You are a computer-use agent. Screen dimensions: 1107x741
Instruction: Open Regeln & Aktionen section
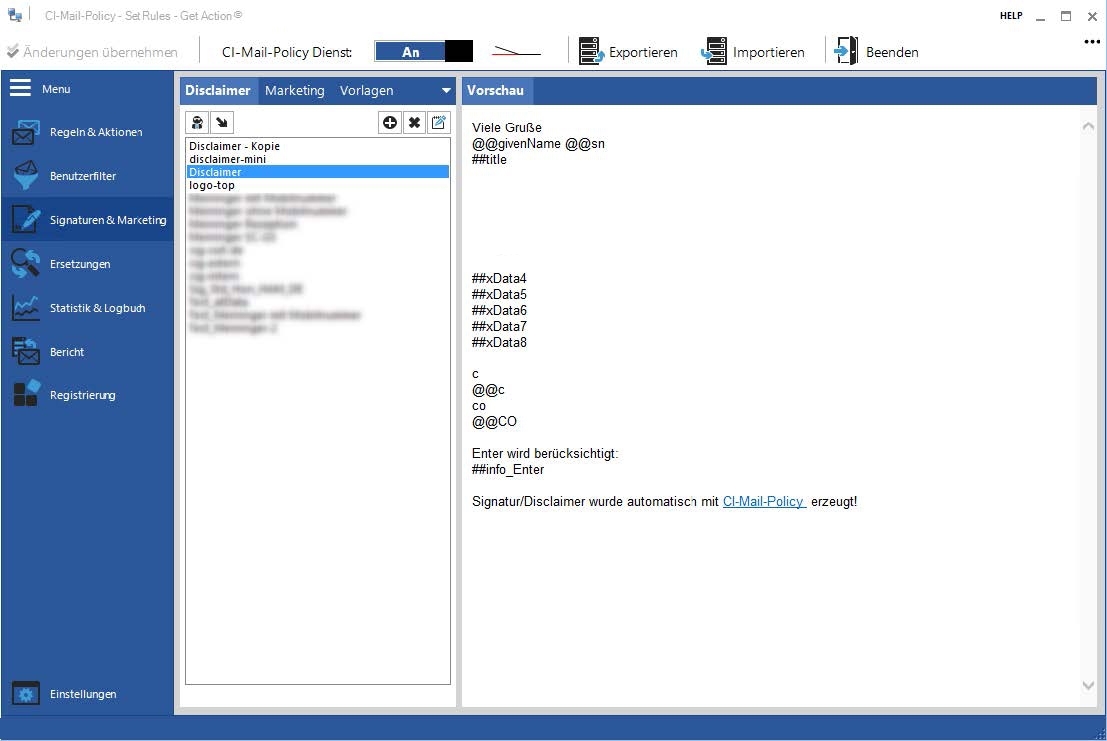[x=88, y=132]
